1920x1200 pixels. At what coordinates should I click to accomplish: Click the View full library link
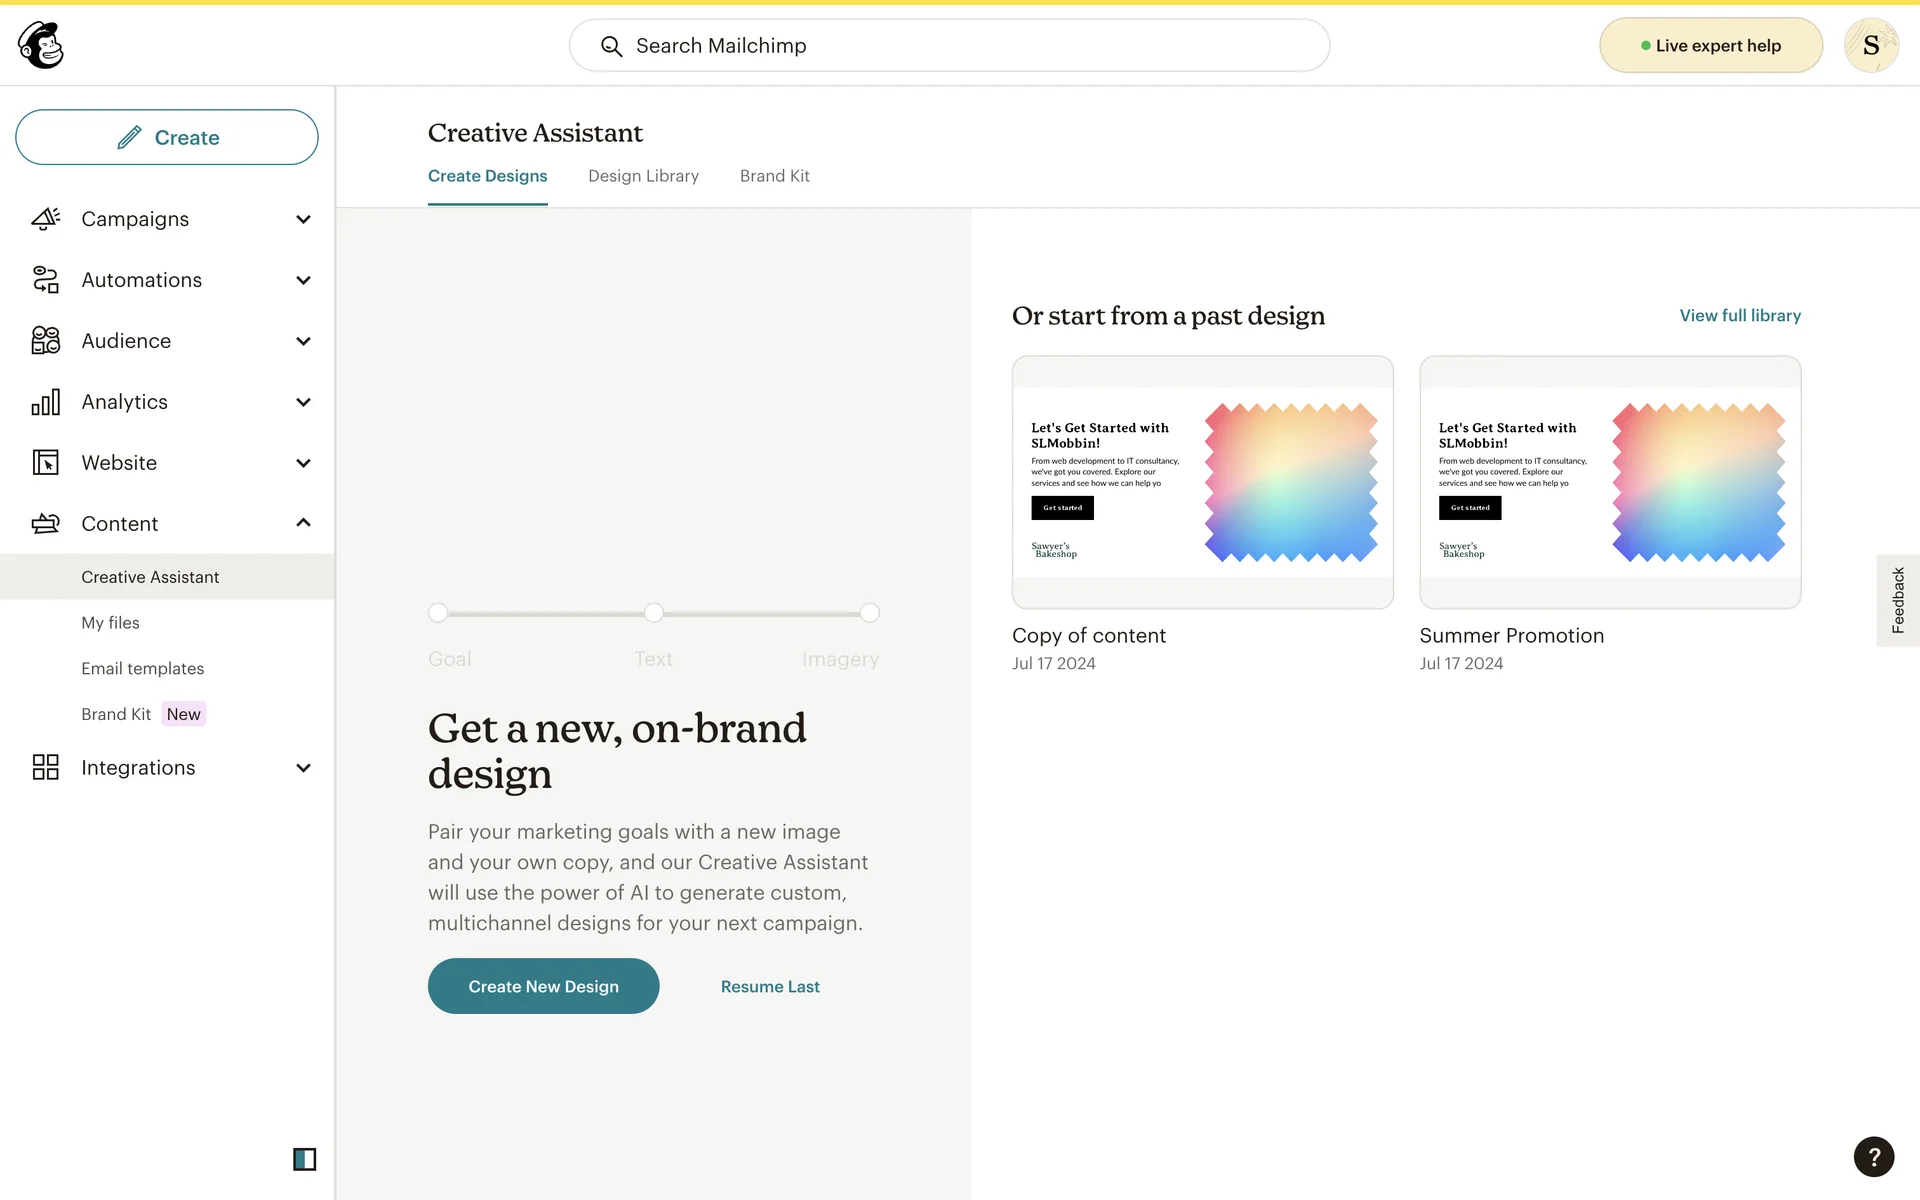(1740, 316)
